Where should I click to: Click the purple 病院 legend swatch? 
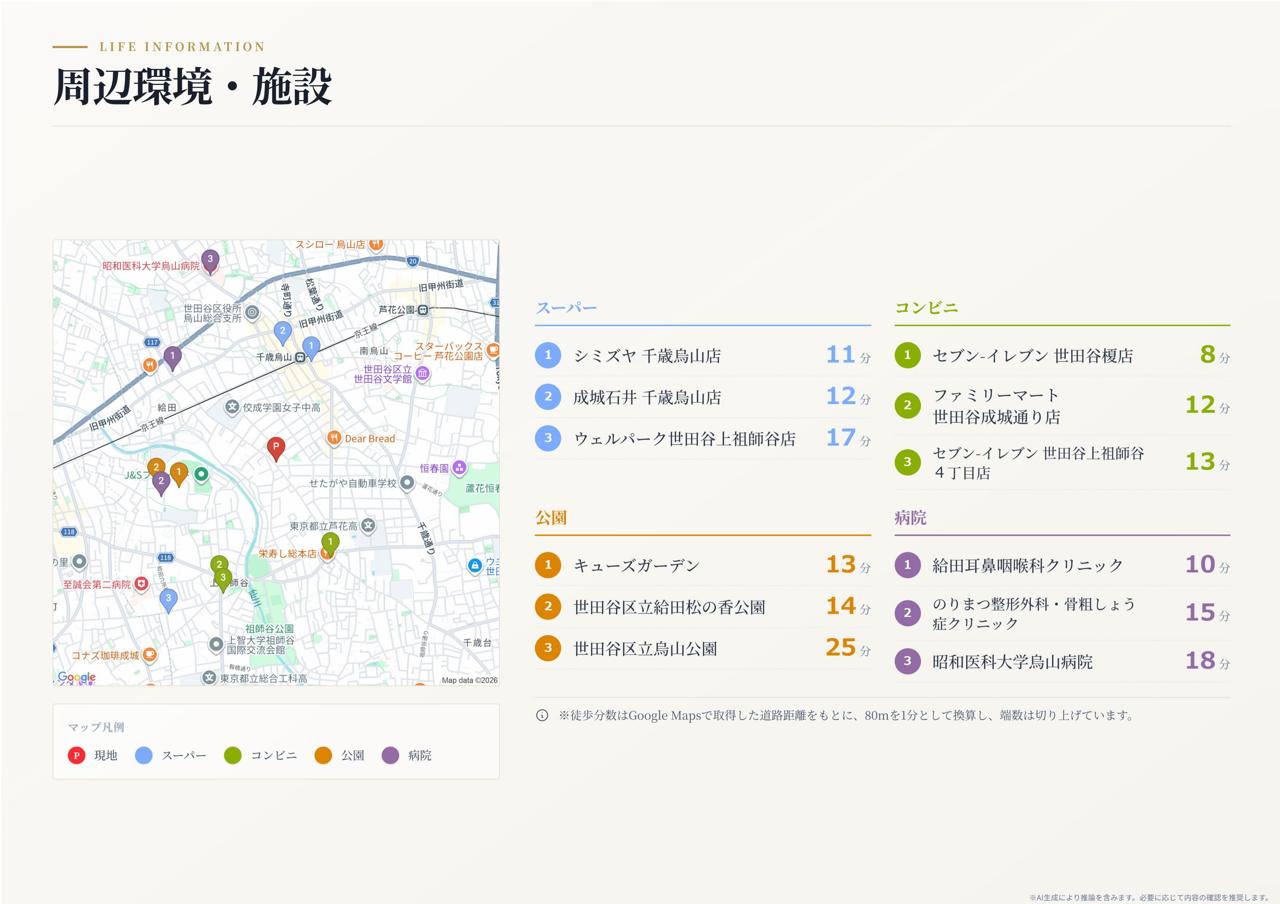pos(390,755)
